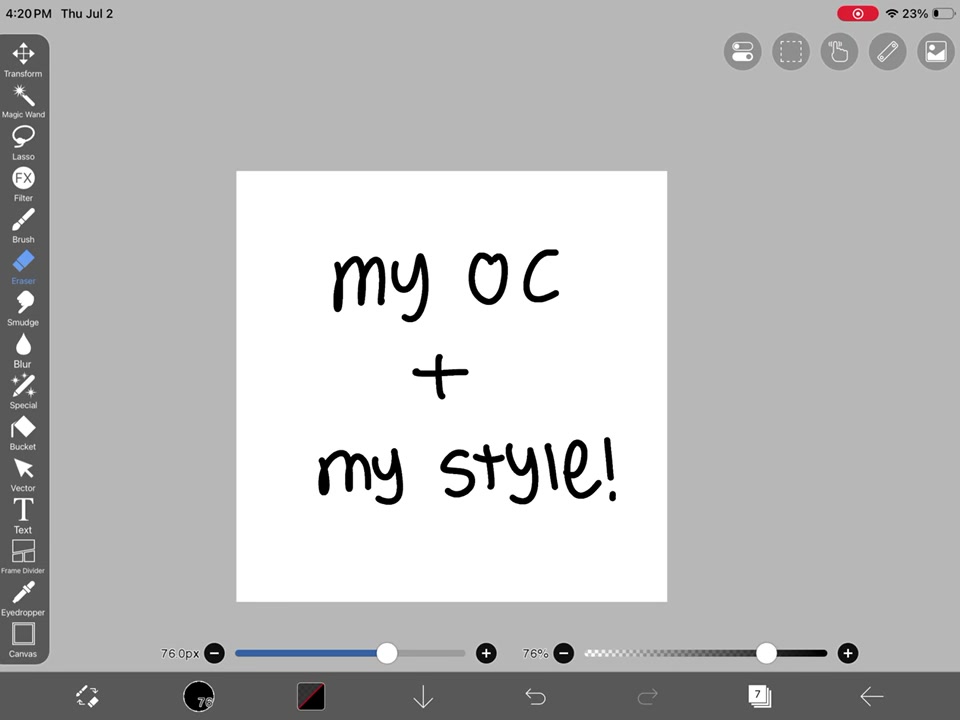
Task: Open the FX Filter tool
Action: 23,184
